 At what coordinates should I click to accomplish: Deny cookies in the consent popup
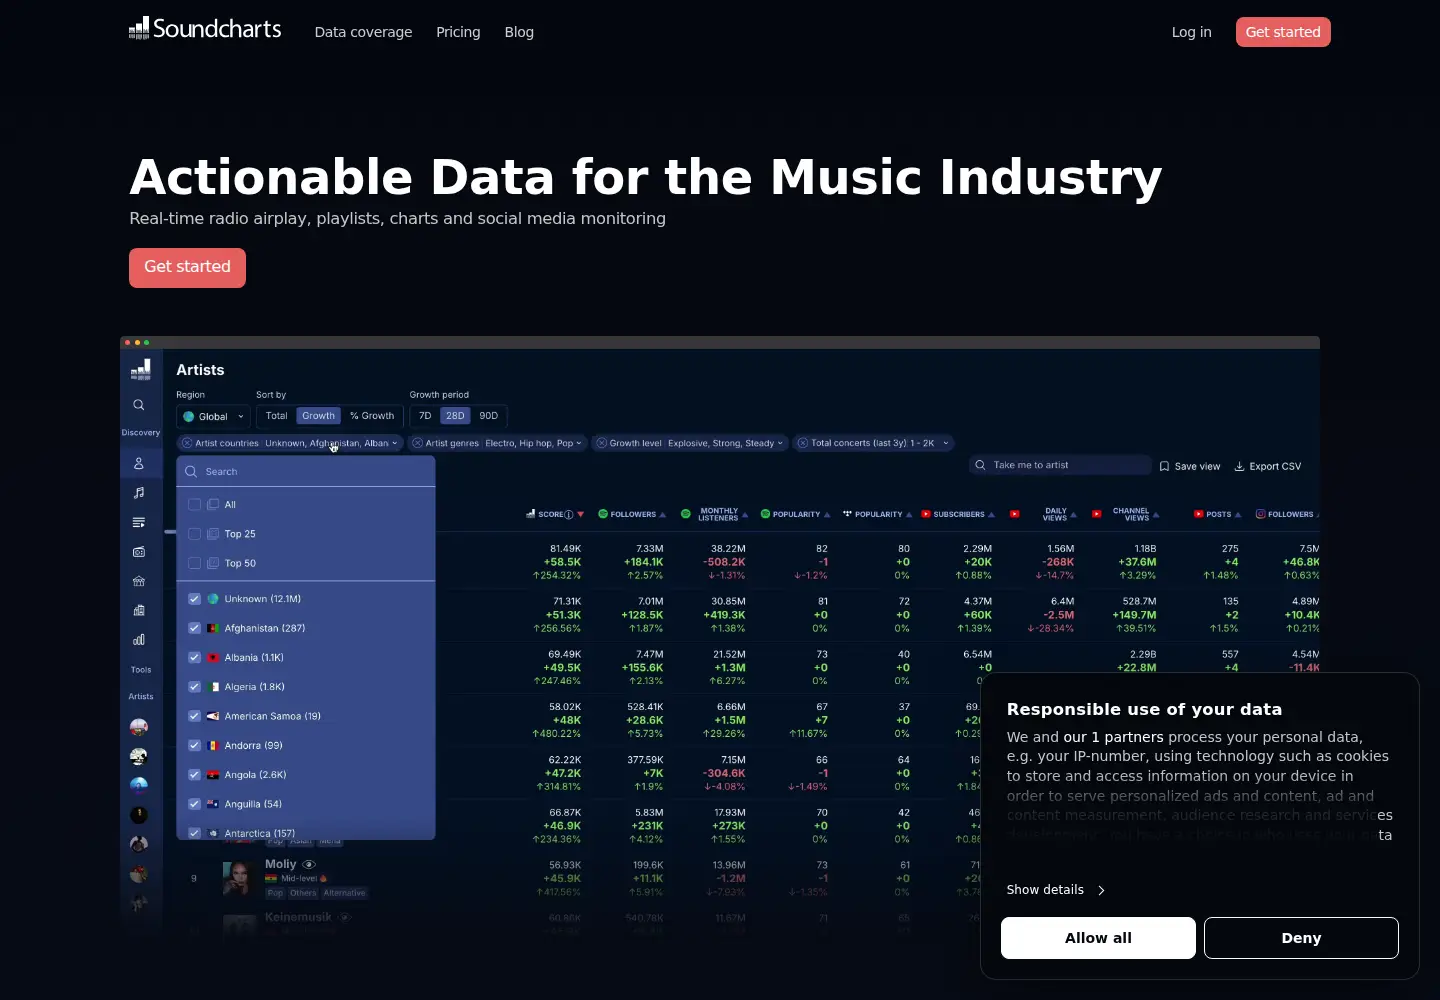tap(1301, 938)
